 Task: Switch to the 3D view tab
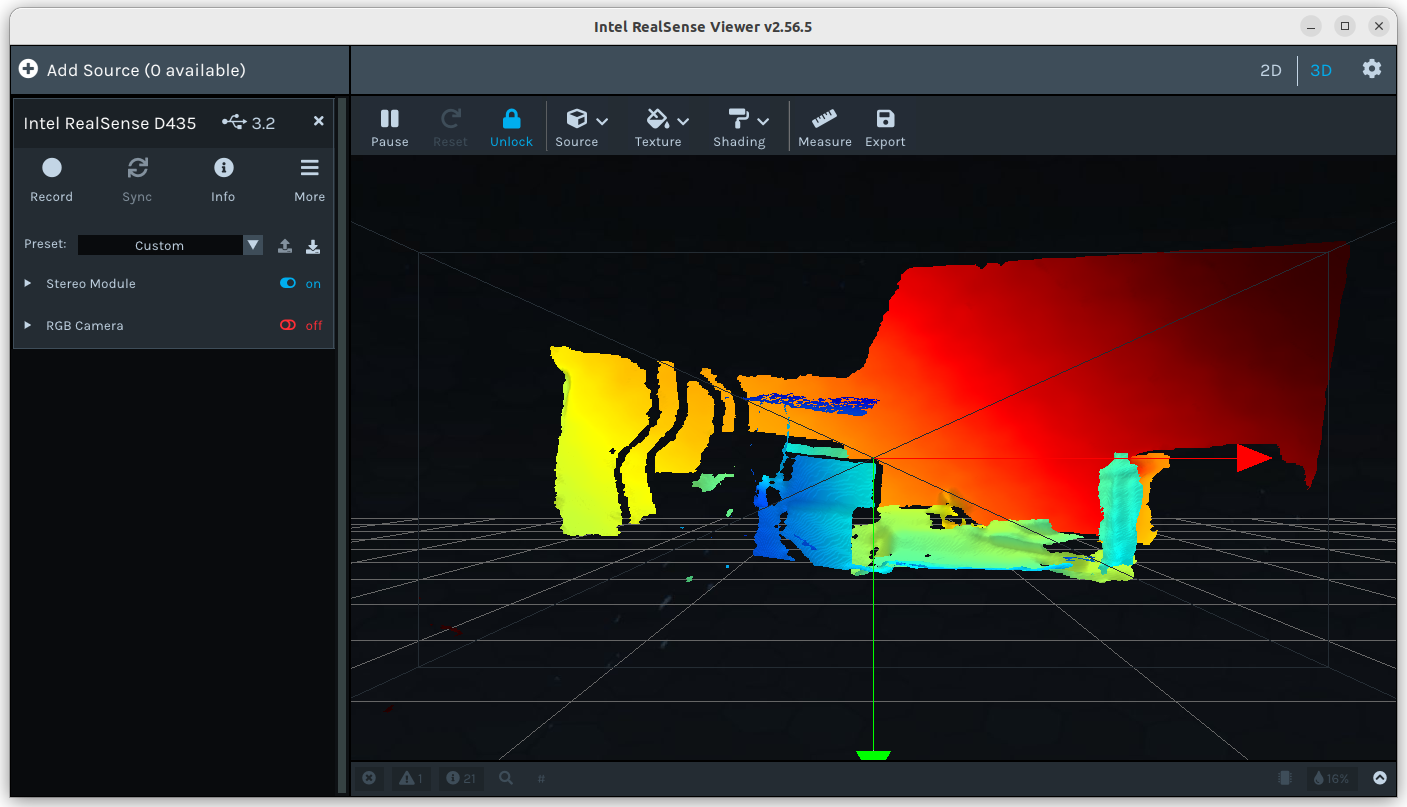pyautogui.click(x=1321, y=70)
